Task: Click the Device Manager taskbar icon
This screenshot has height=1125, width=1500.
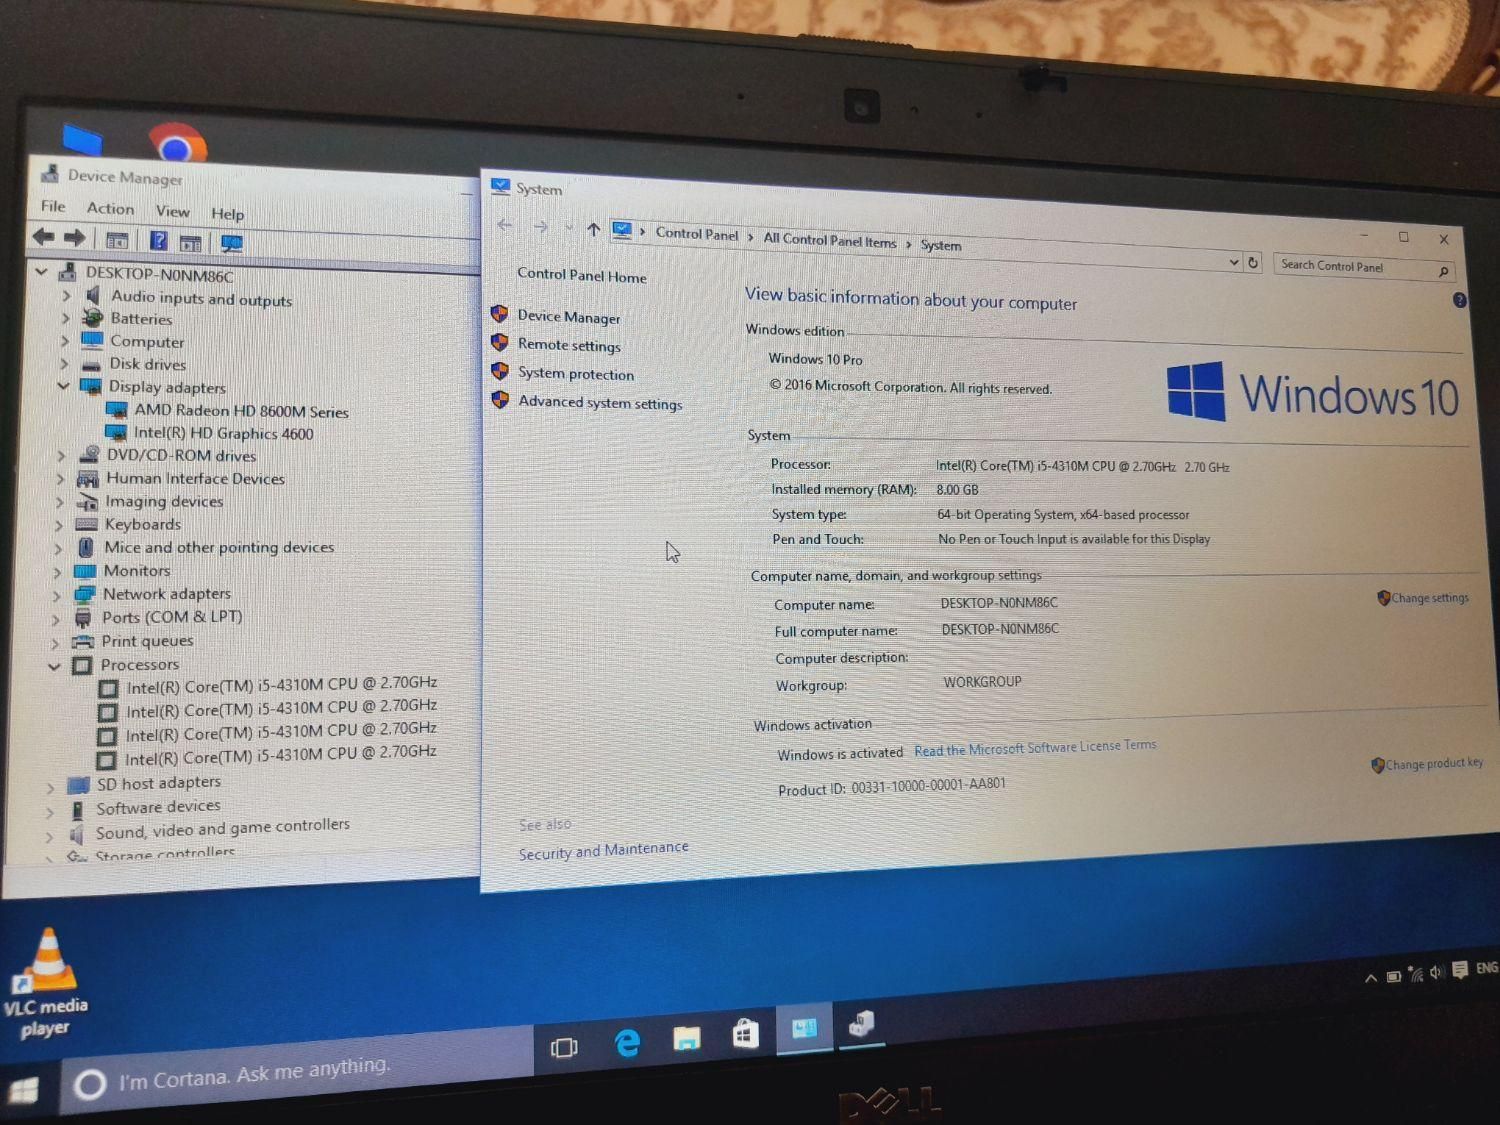Action: (861, 1024)
